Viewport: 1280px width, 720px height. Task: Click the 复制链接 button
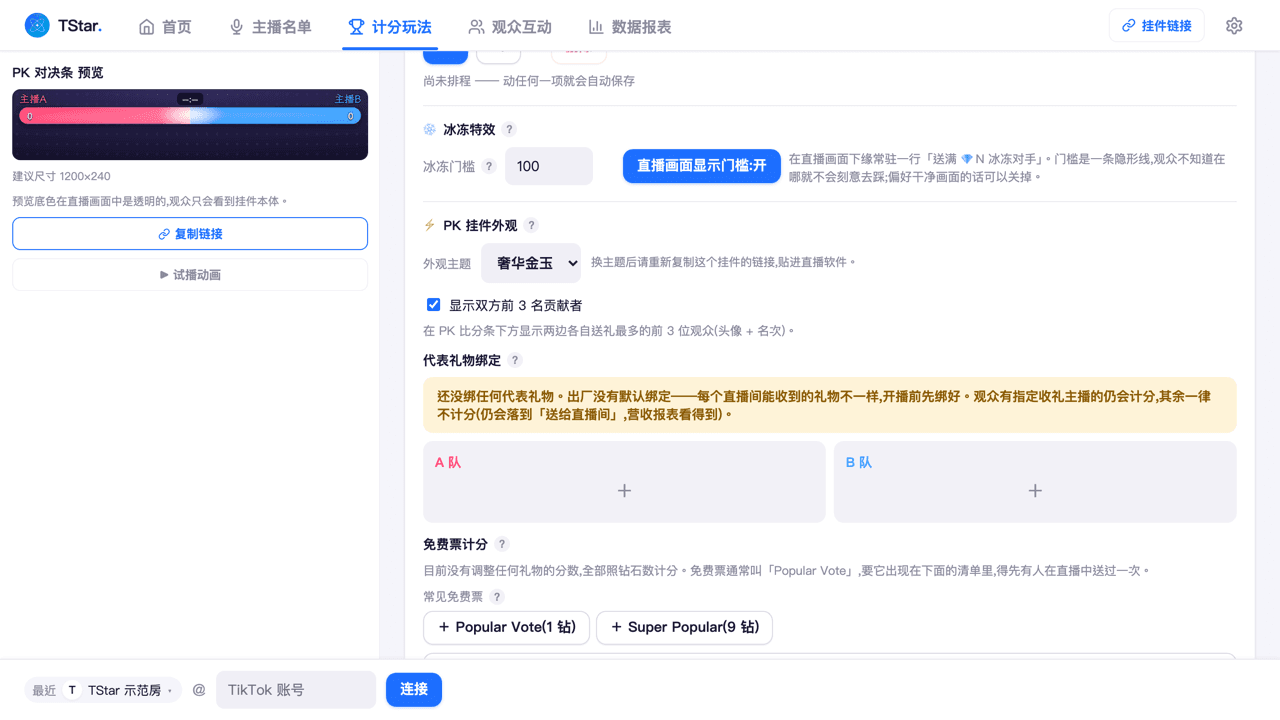(x=190, y=234)
